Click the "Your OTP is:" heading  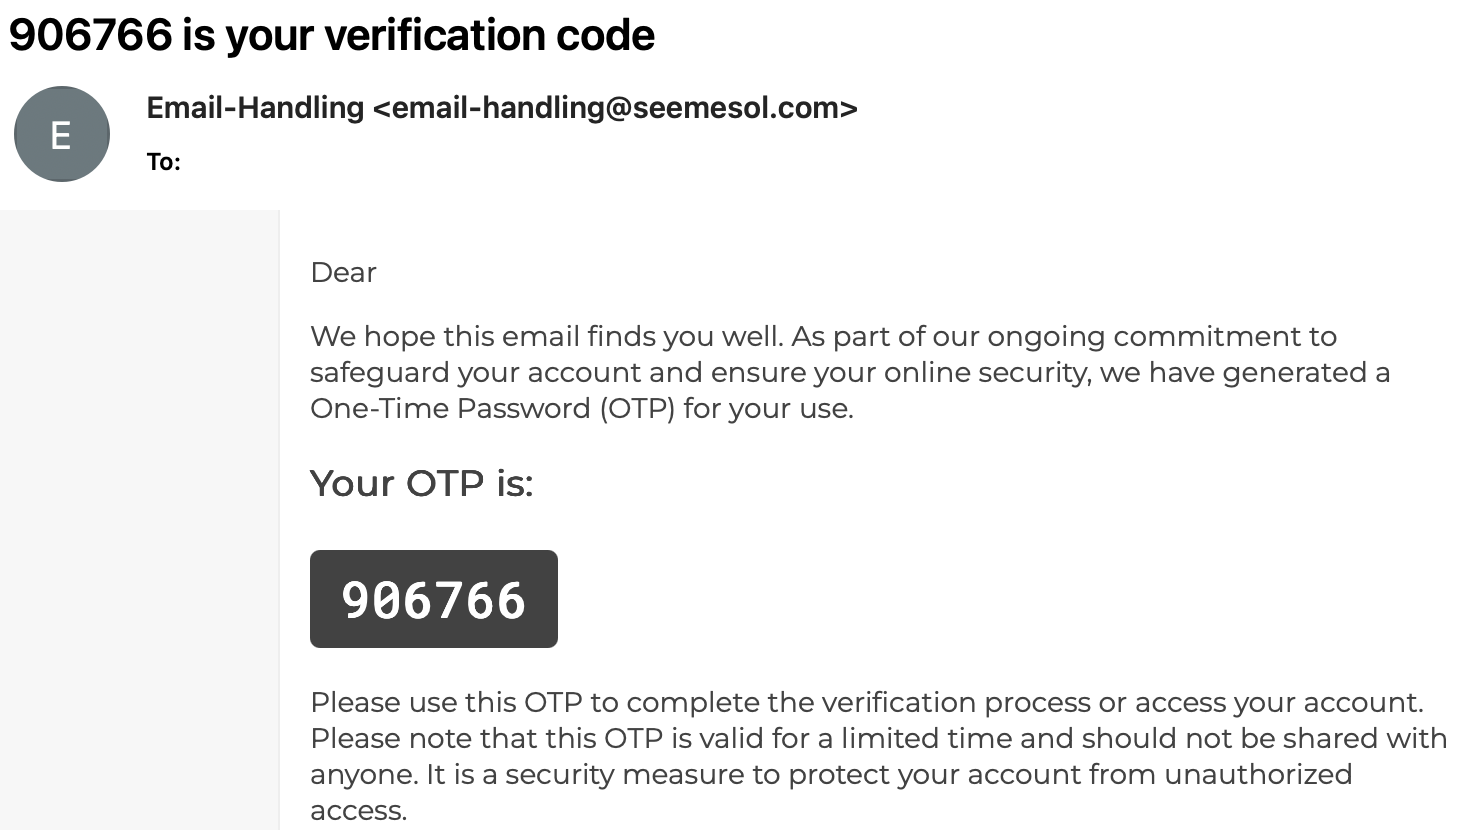click(421, 484)
